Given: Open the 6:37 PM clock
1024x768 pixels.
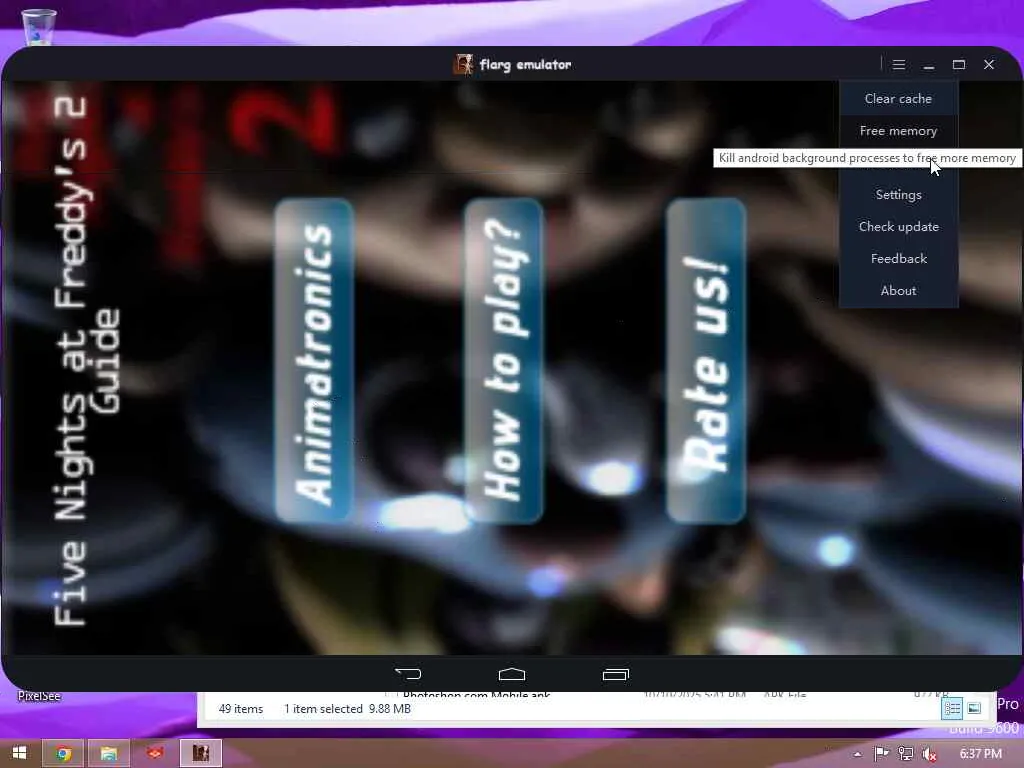Looking at the screenshot, I should [980, 754].
